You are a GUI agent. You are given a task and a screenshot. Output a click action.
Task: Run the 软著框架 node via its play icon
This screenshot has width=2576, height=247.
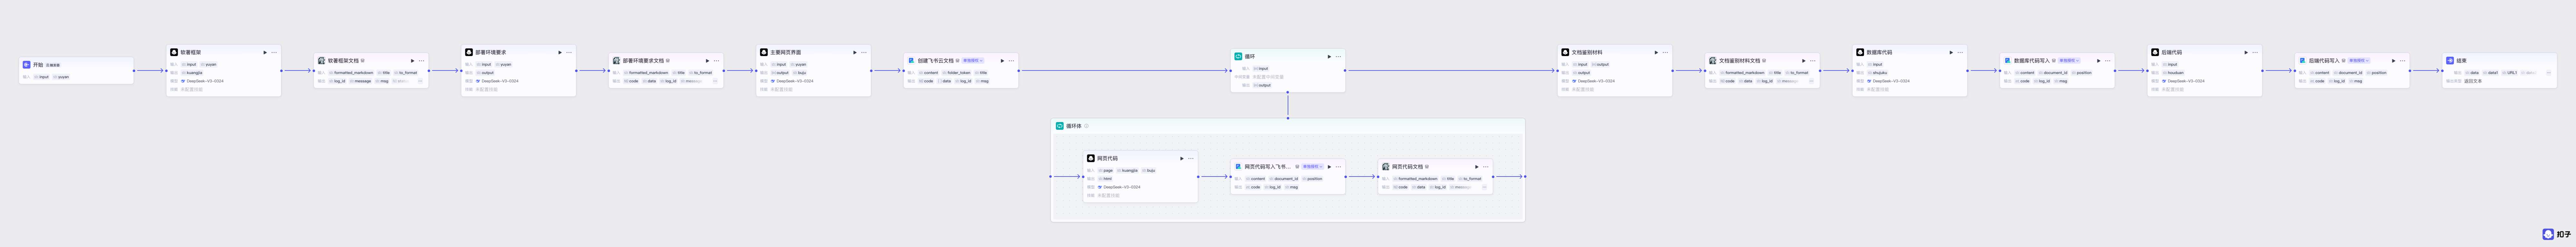[265, 52]
